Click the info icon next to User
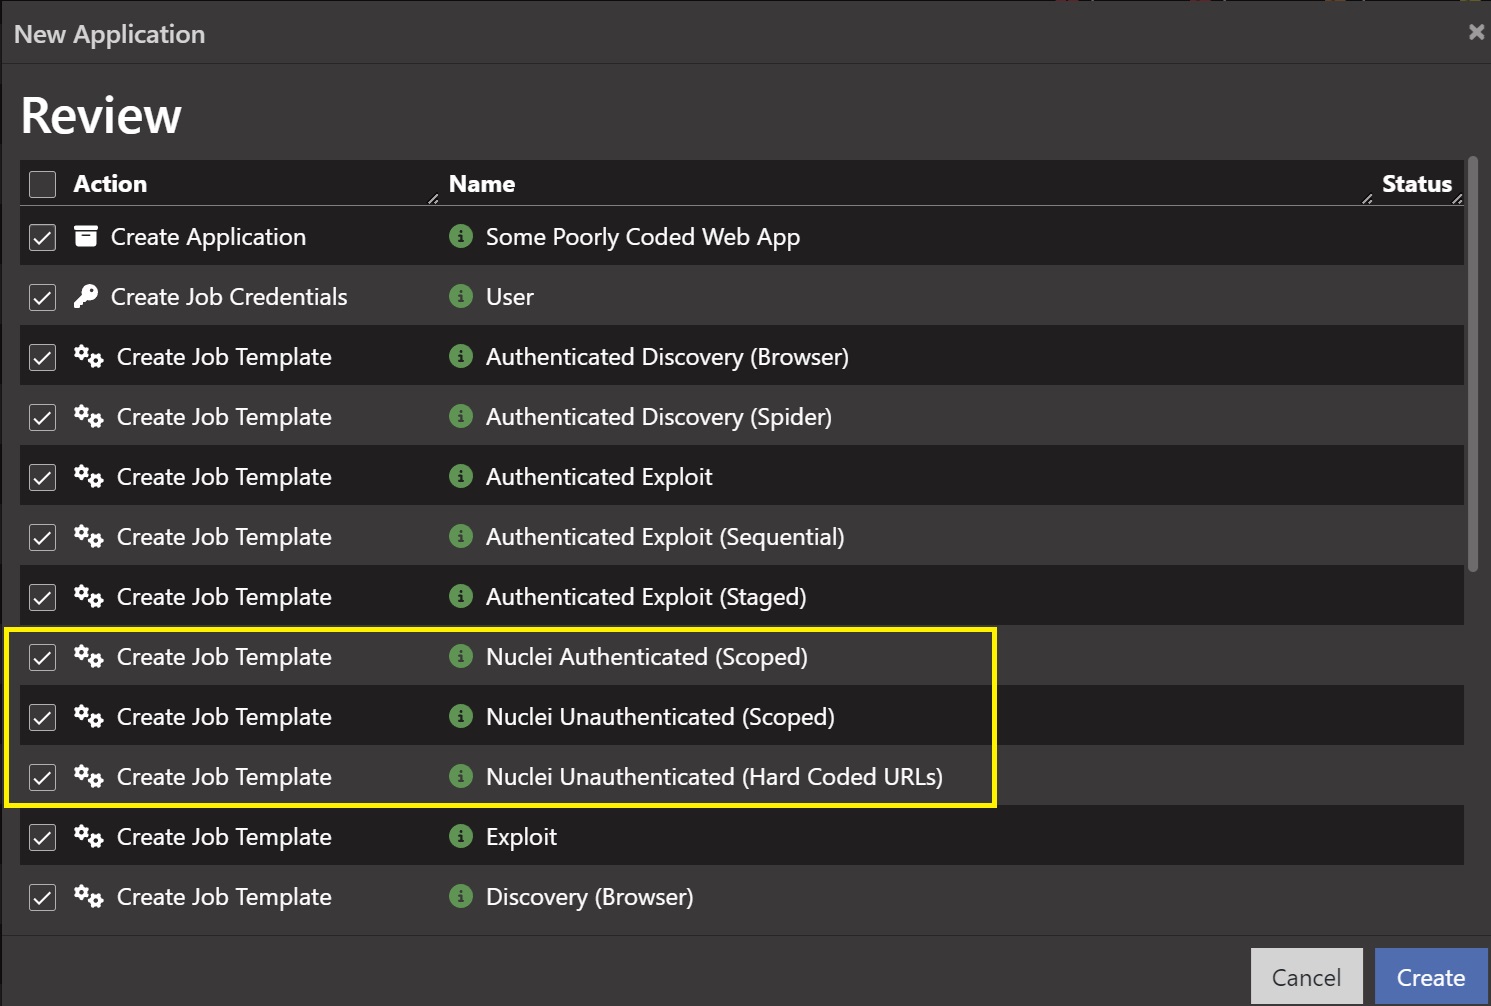Image resolution: width=1491 pixels, height=1006 pixels. [x=460, y=296]
